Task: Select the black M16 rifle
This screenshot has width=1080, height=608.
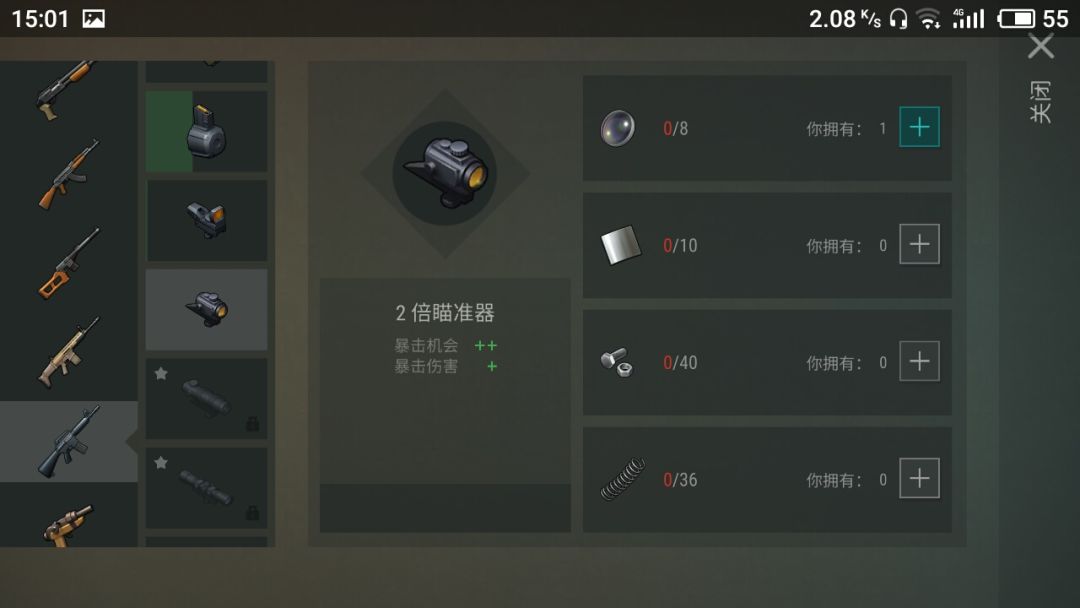Action: (x=68, y=441)
